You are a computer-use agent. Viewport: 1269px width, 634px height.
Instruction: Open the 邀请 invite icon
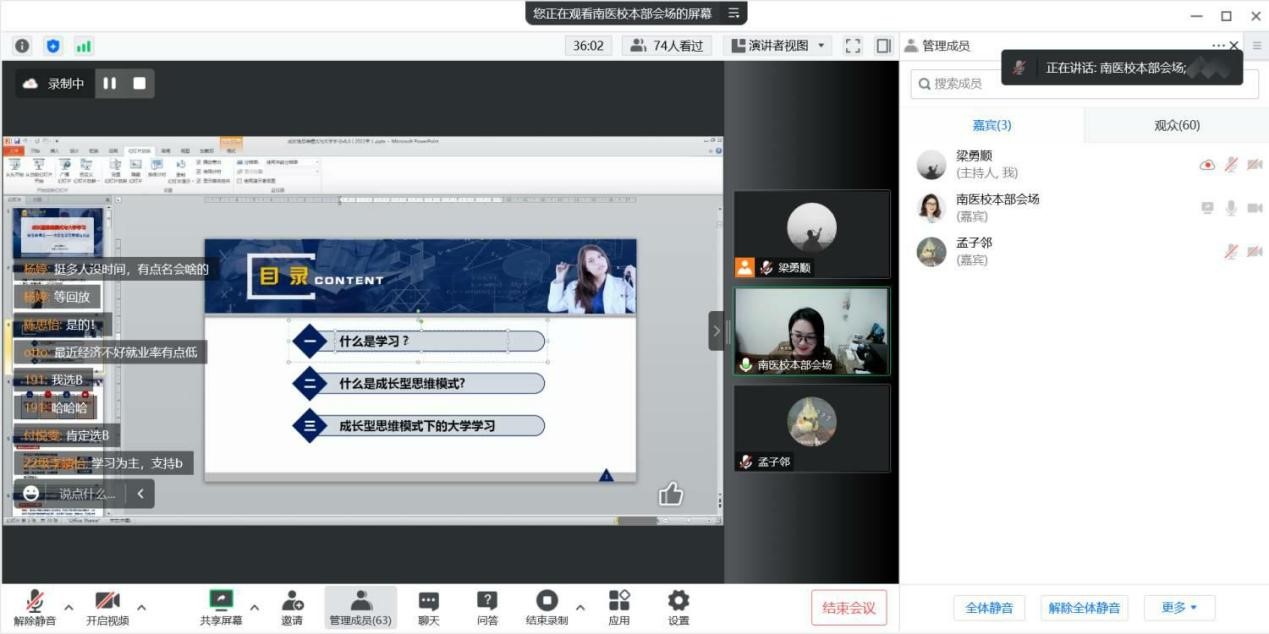[x=292, y=606]
